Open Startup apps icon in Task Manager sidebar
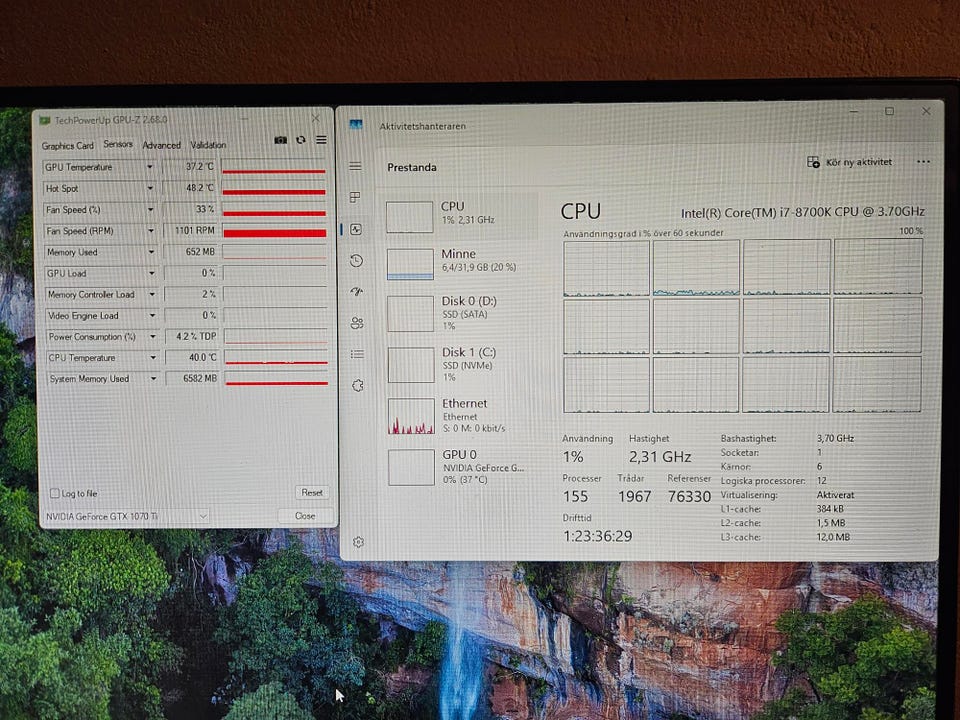This screenshot has width=960, height=720. [x=356, y=291]
